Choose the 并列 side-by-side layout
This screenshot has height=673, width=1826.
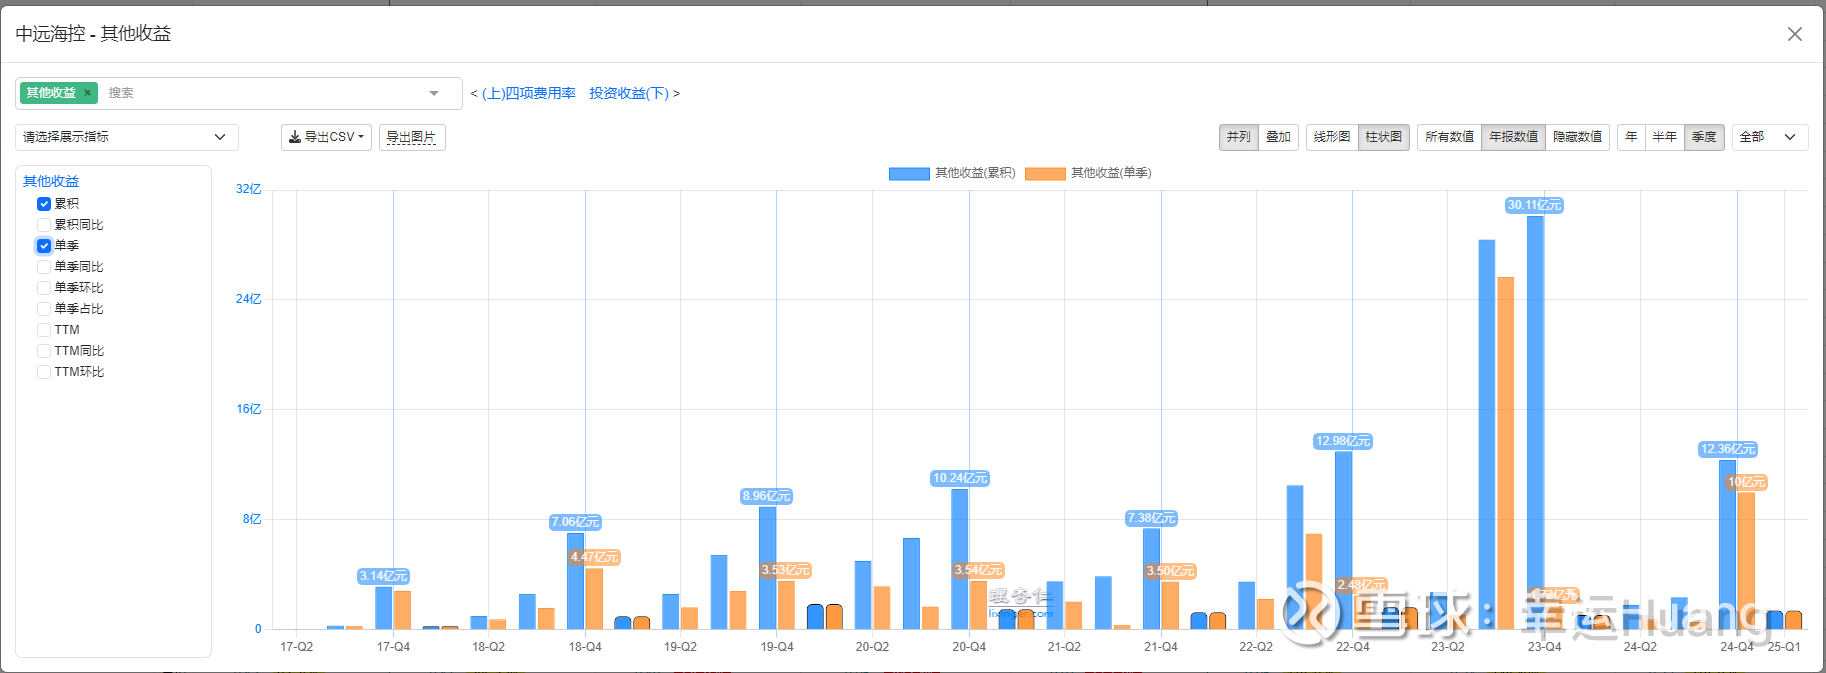coord(1238,137)
